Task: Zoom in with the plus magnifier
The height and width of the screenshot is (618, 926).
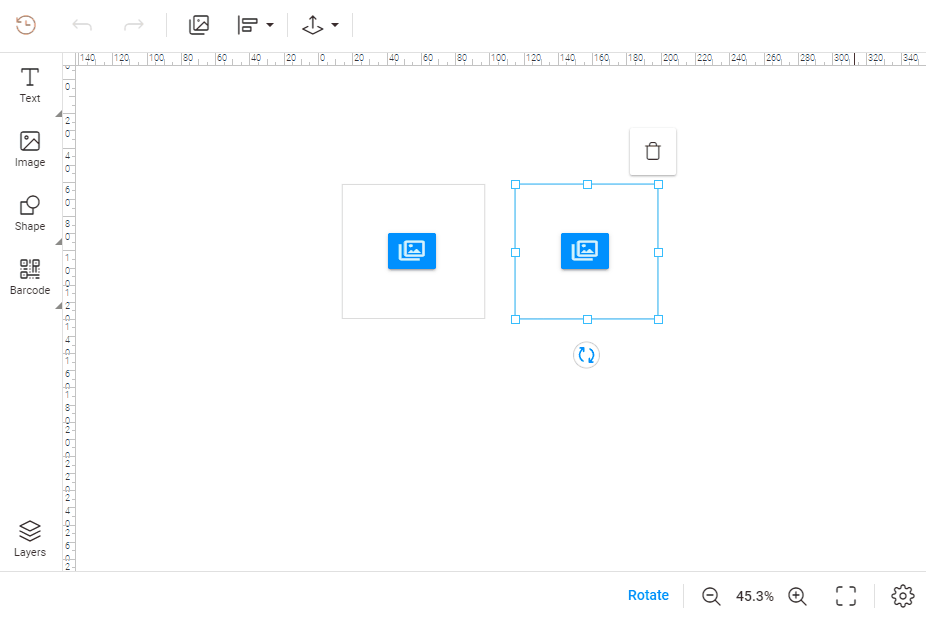Action: pos(797,596)
